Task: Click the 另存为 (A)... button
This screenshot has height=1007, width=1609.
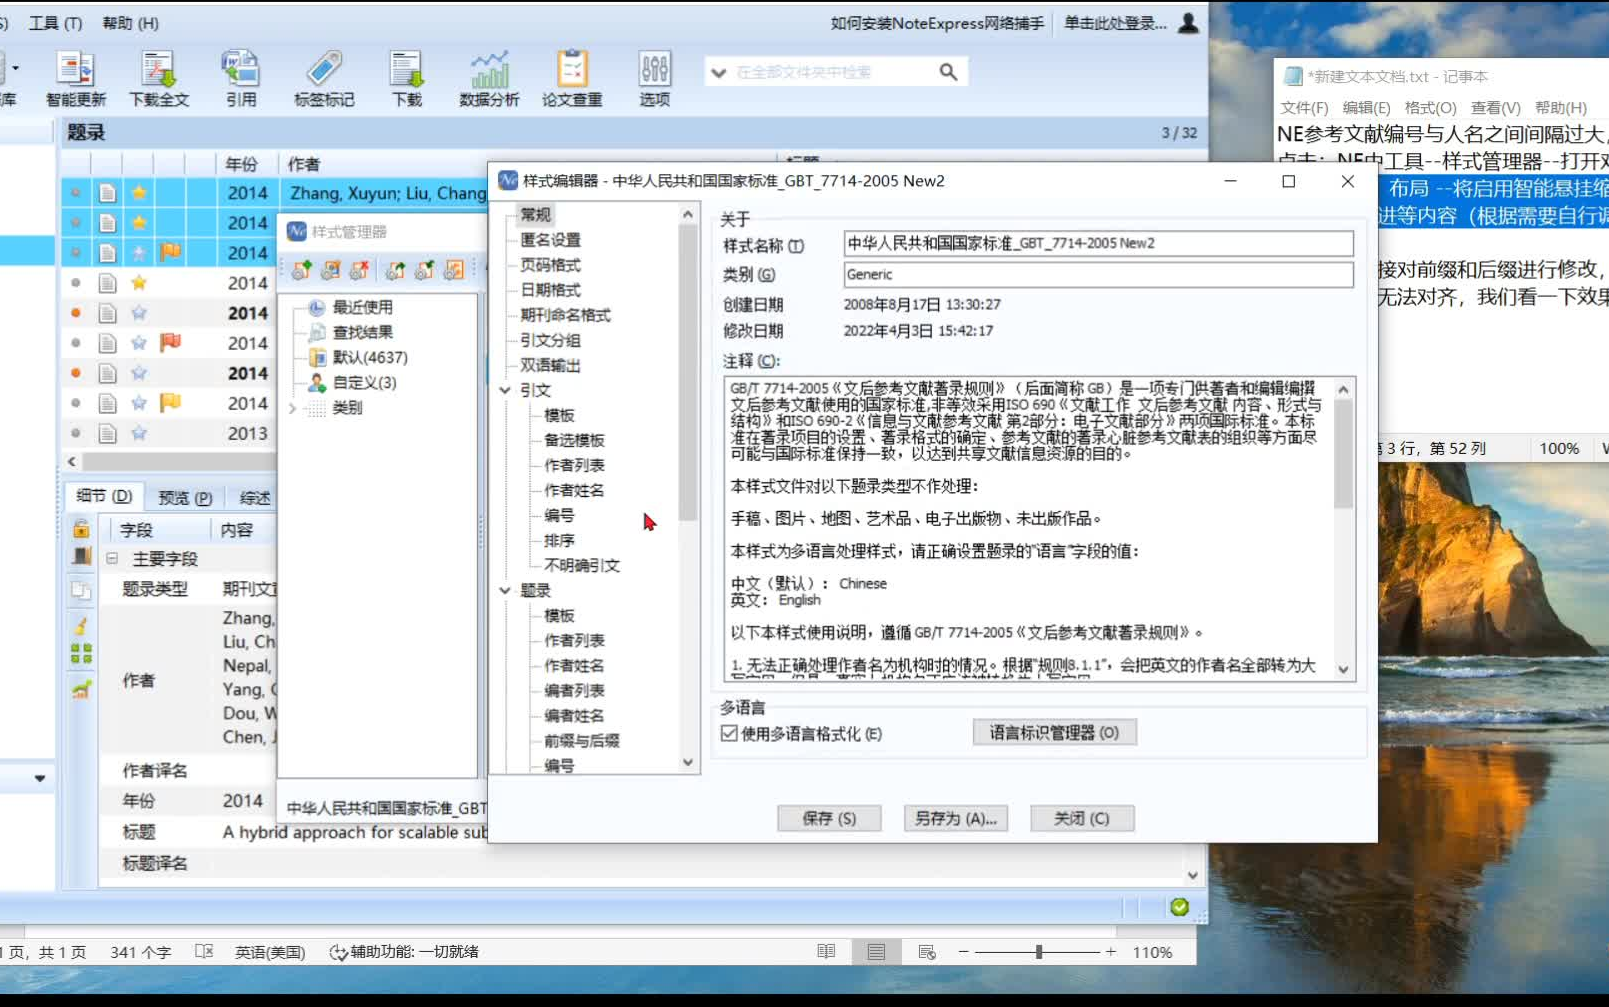Action: point(955,818)
